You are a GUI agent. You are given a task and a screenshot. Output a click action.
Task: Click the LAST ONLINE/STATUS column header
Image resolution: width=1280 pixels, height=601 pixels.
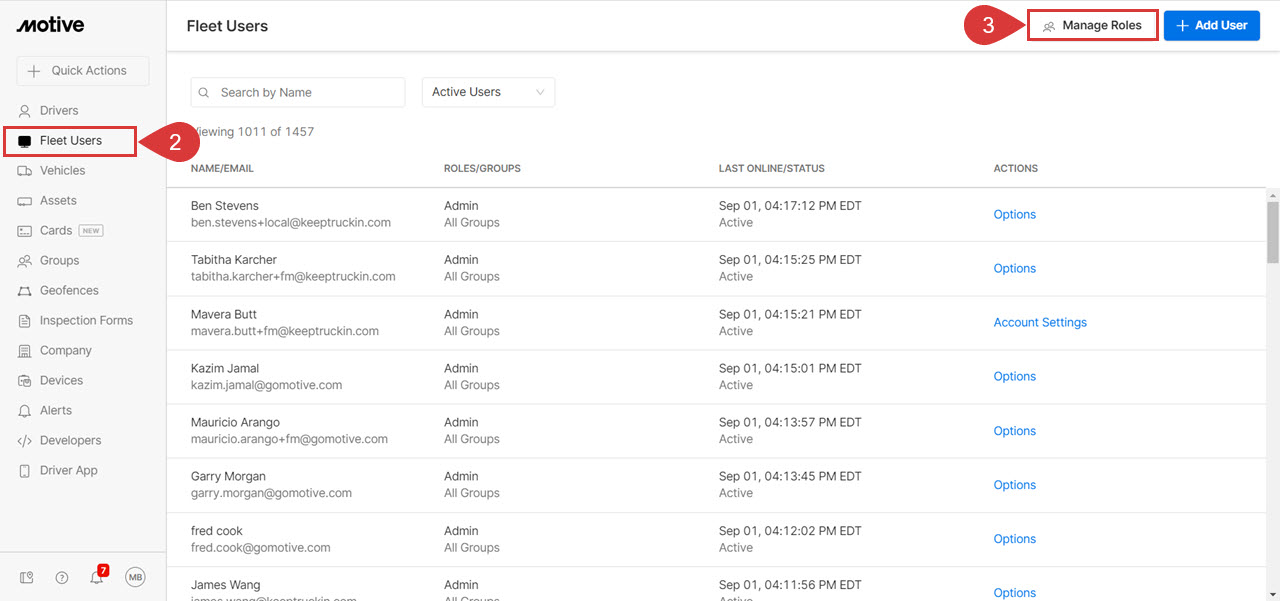(x=771, y=169)
